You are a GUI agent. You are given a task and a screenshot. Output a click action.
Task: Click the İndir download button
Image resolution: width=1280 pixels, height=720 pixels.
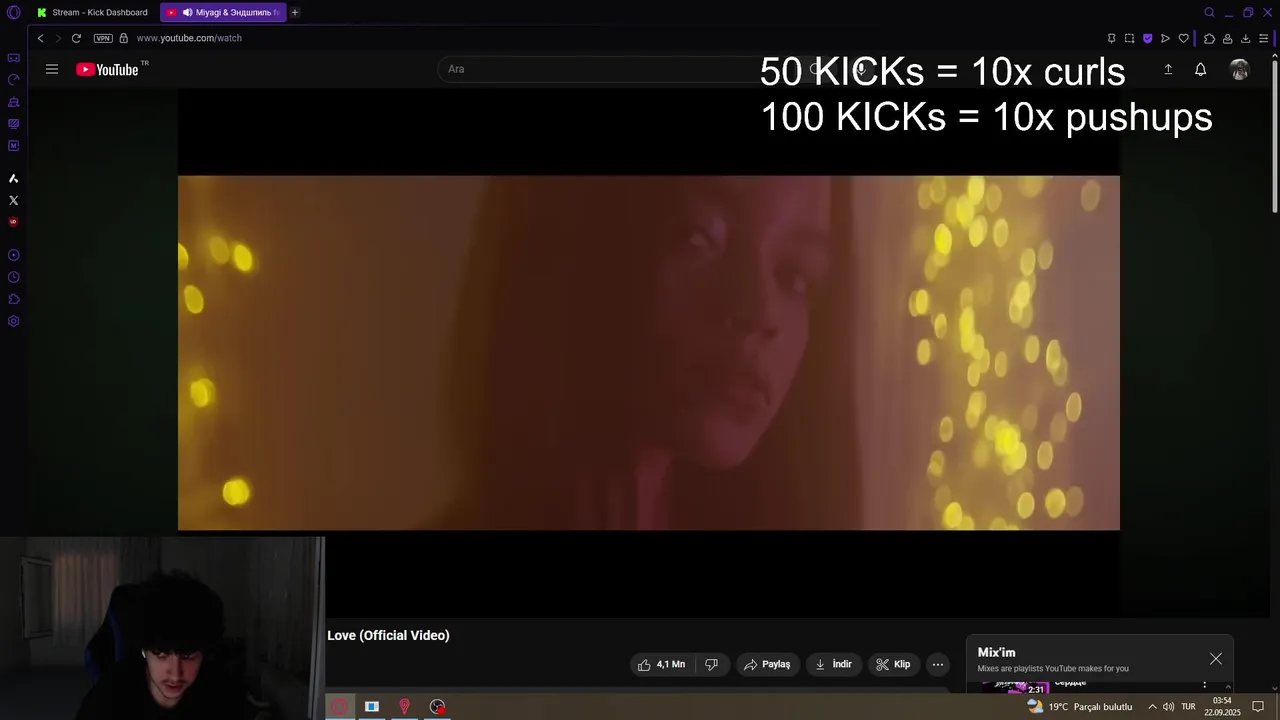[833, 664]
